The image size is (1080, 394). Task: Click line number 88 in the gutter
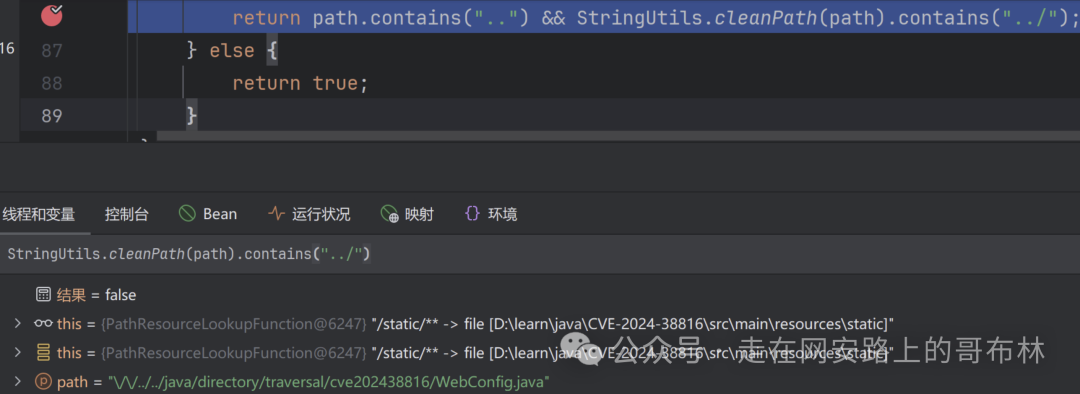click(x=52, y=83)
